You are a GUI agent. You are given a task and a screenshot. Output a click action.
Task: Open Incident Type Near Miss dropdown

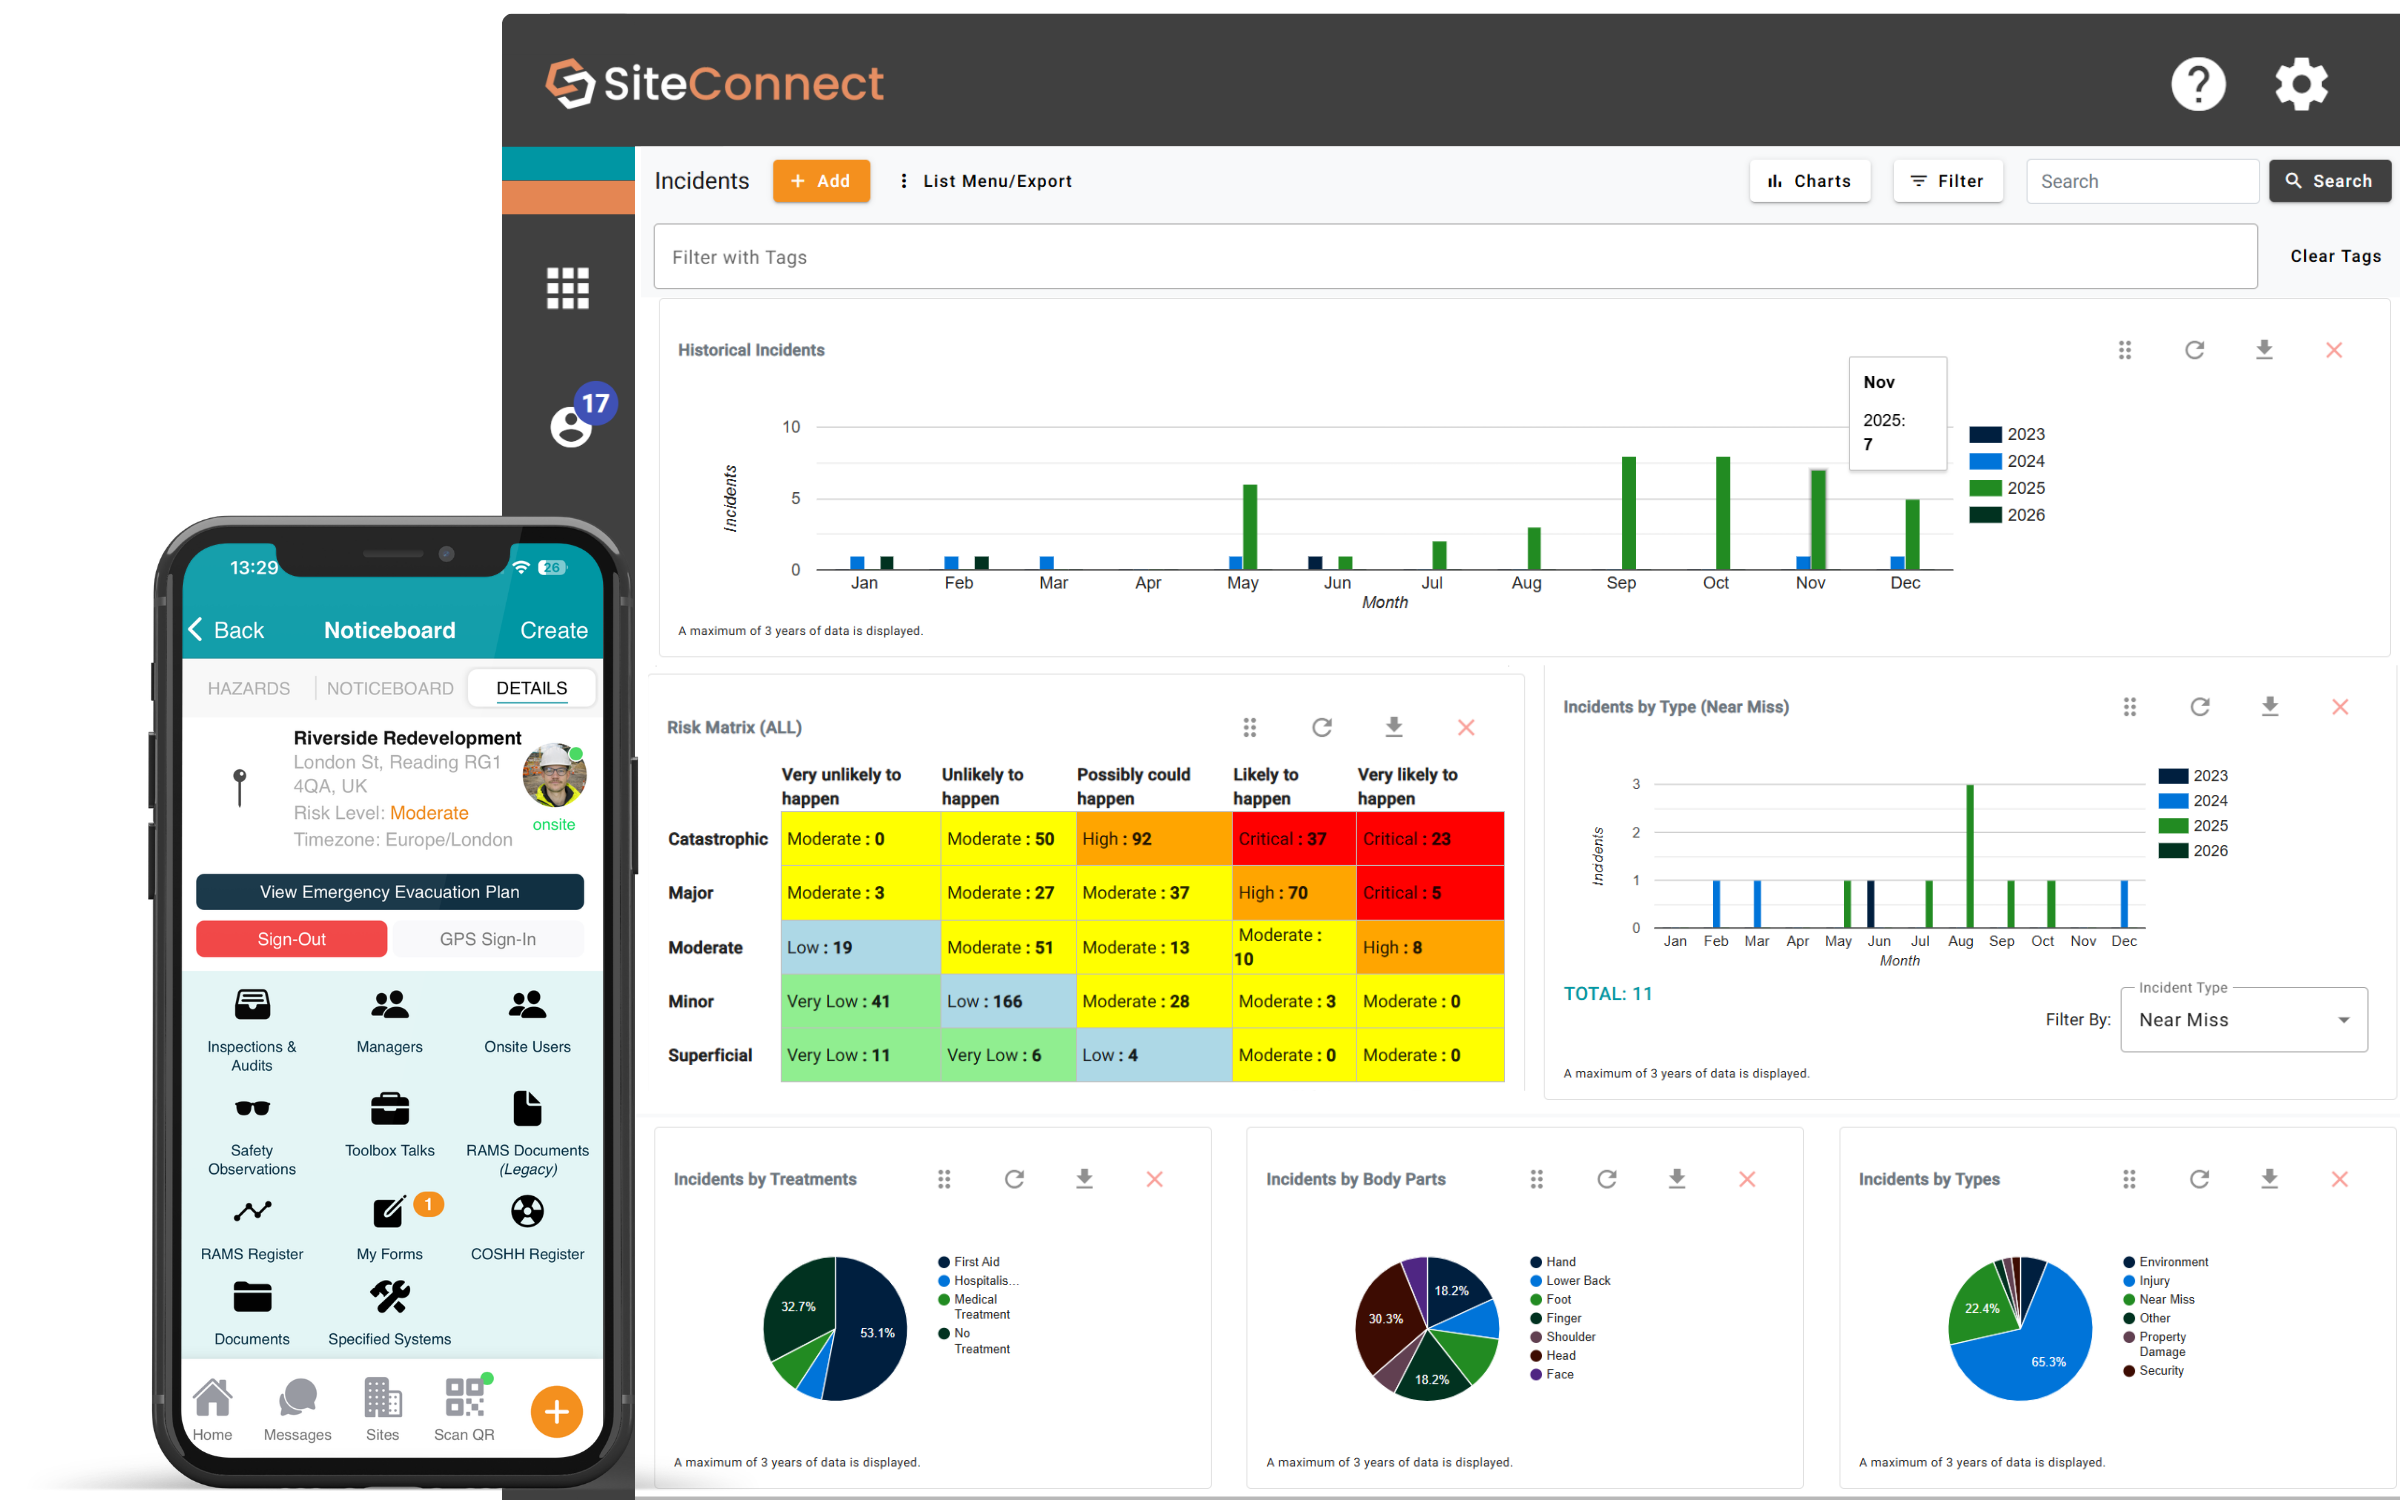pos(2244,1020)
